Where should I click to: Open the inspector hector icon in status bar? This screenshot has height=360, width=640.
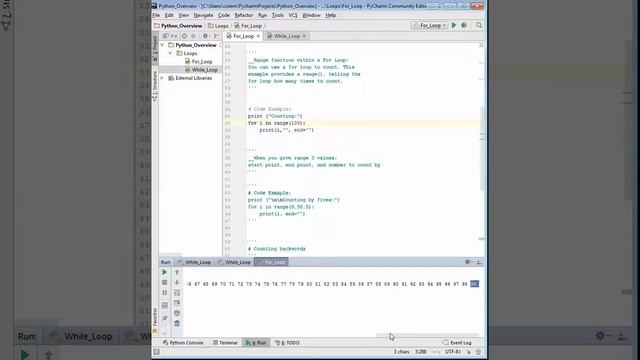pos(478,352)
